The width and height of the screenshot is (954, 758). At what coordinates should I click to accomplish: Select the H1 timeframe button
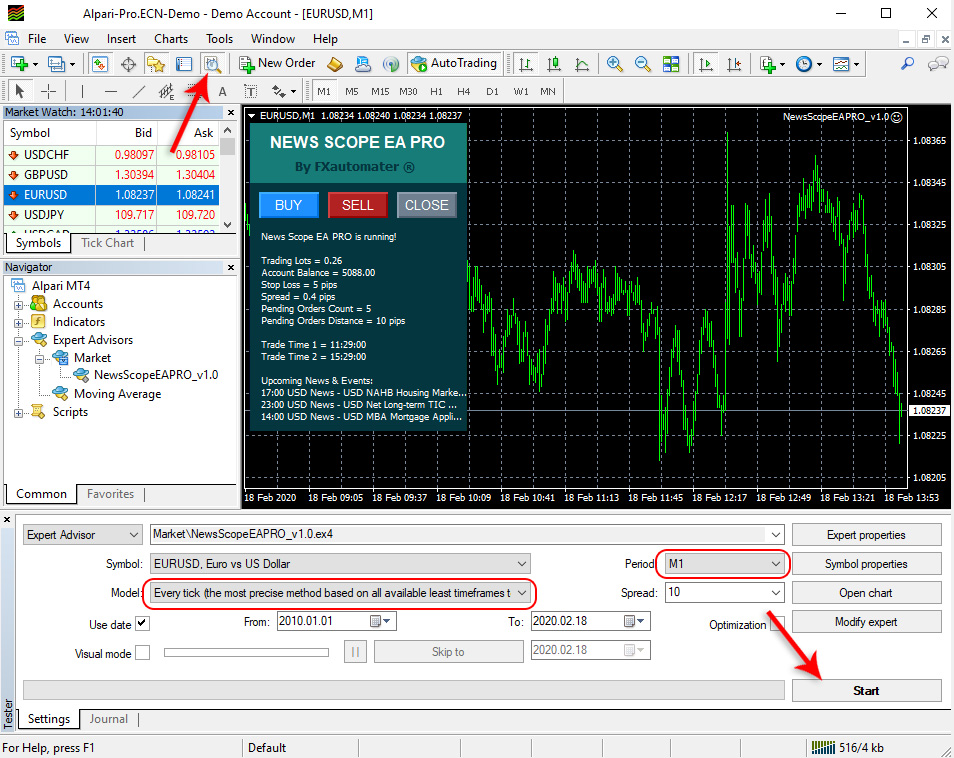coord(436,91)
